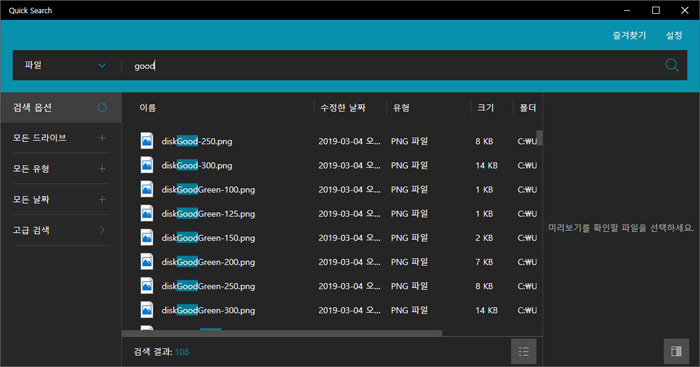700x367 pixels.
Task: Open 고급 검색 chevron
Action: 102,230
